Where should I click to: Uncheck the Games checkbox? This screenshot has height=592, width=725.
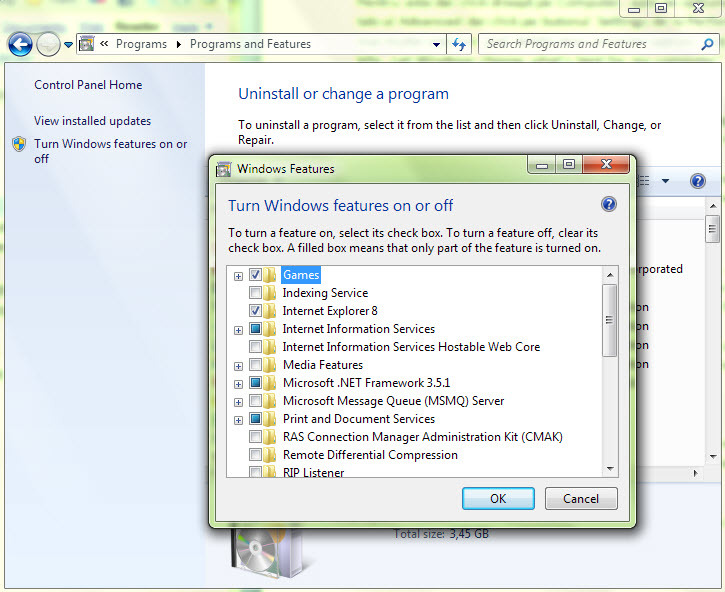255,274
